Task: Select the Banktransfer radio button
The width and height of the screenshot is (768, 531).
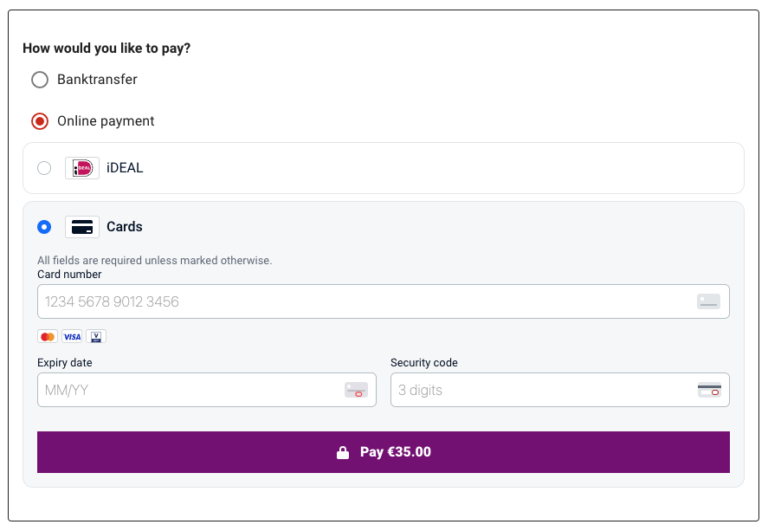Action: (40, 79)
